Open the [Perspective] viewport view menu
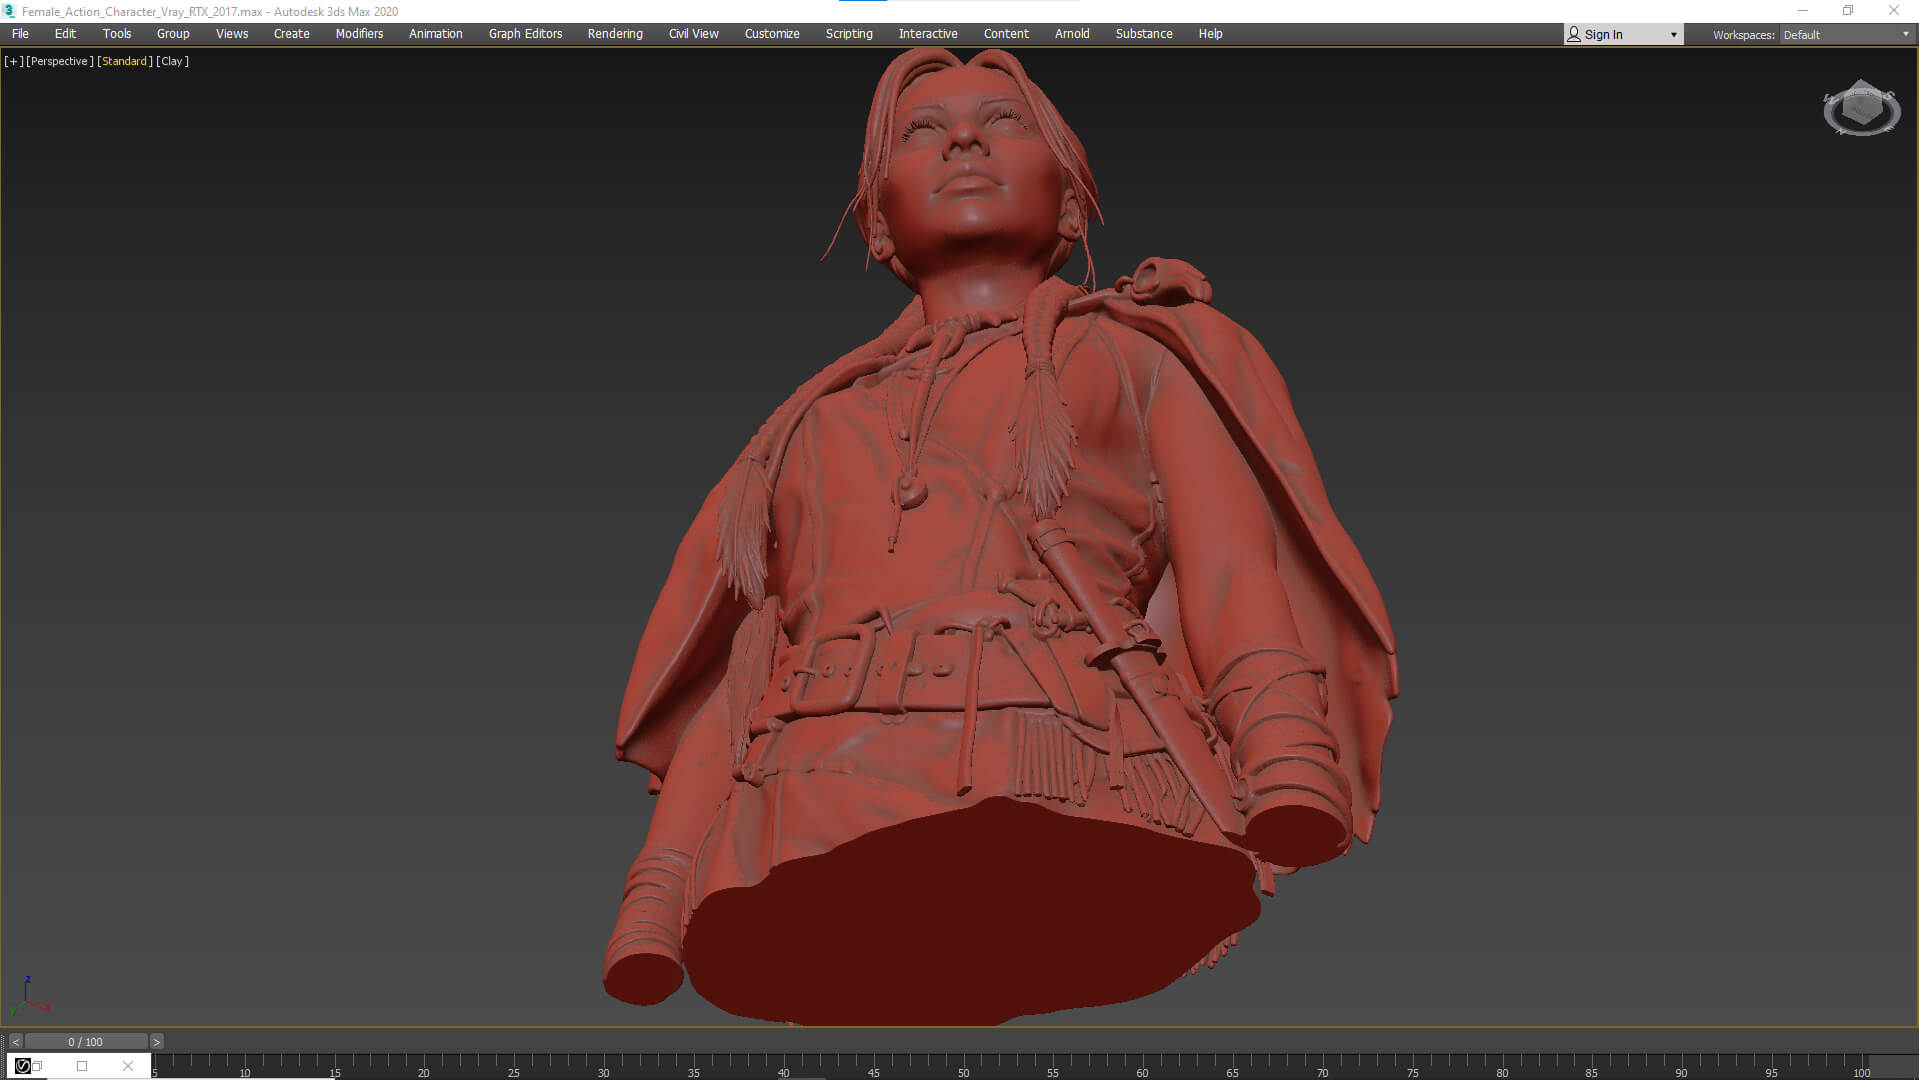The width and height of the screenshot is (1919, 1080). click(x=59, y=61)
